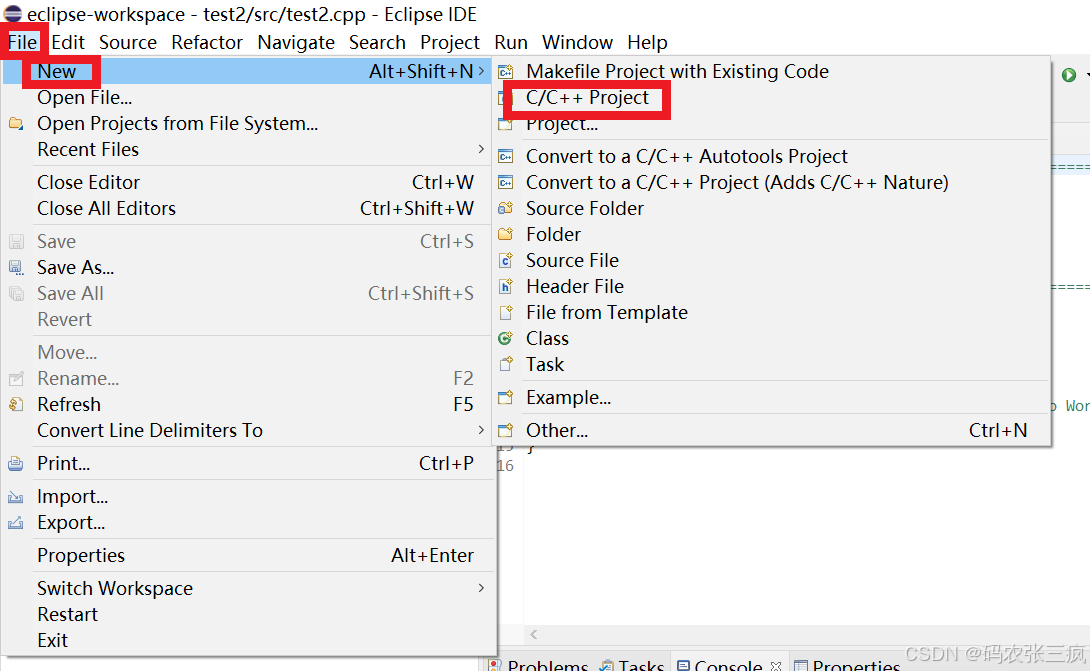
Task: Expand the Recent Files submenu arrow
Action: coord(481,149)
